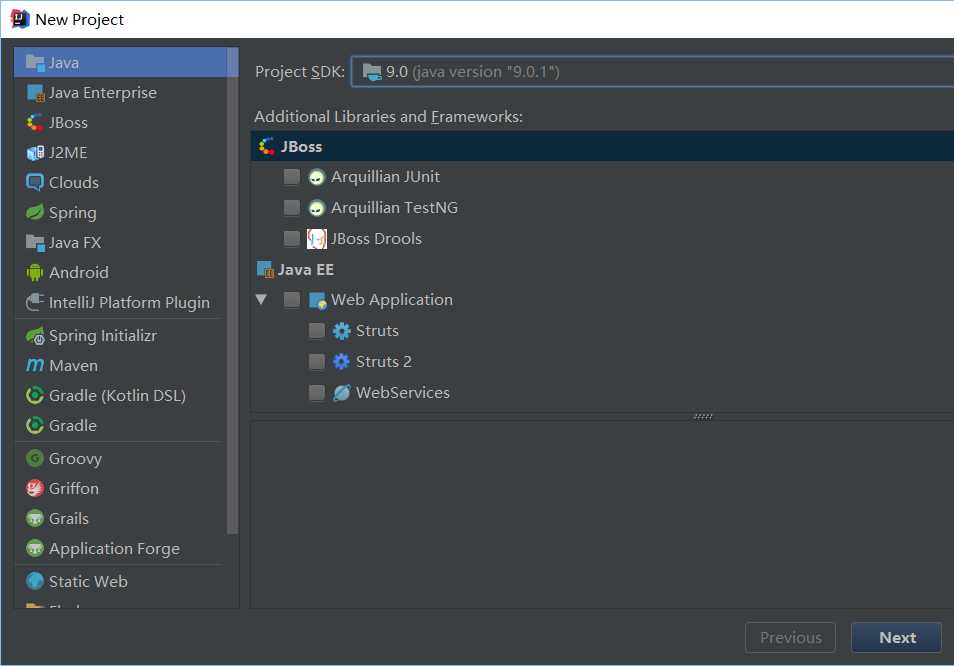Click the WebServices icon
The image size is (954, 666).
[341, 393]
